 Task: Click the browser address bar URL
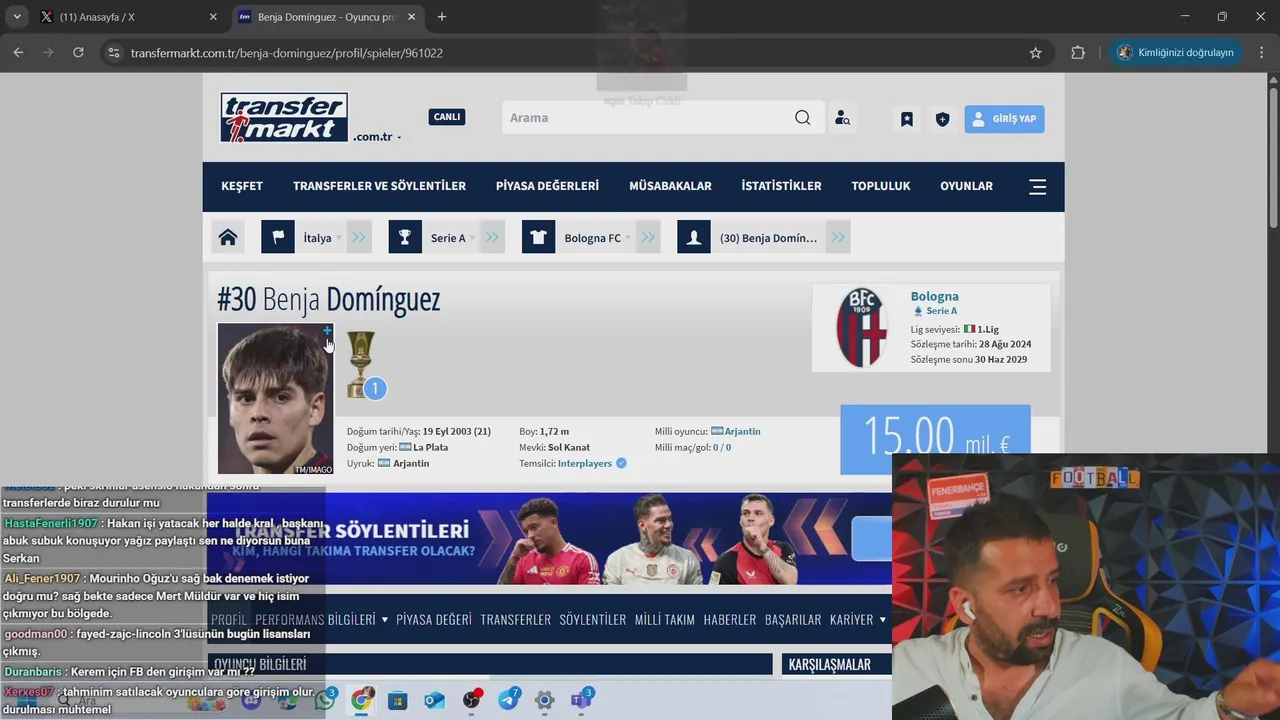pyautogui.click(x=287, y=53)
